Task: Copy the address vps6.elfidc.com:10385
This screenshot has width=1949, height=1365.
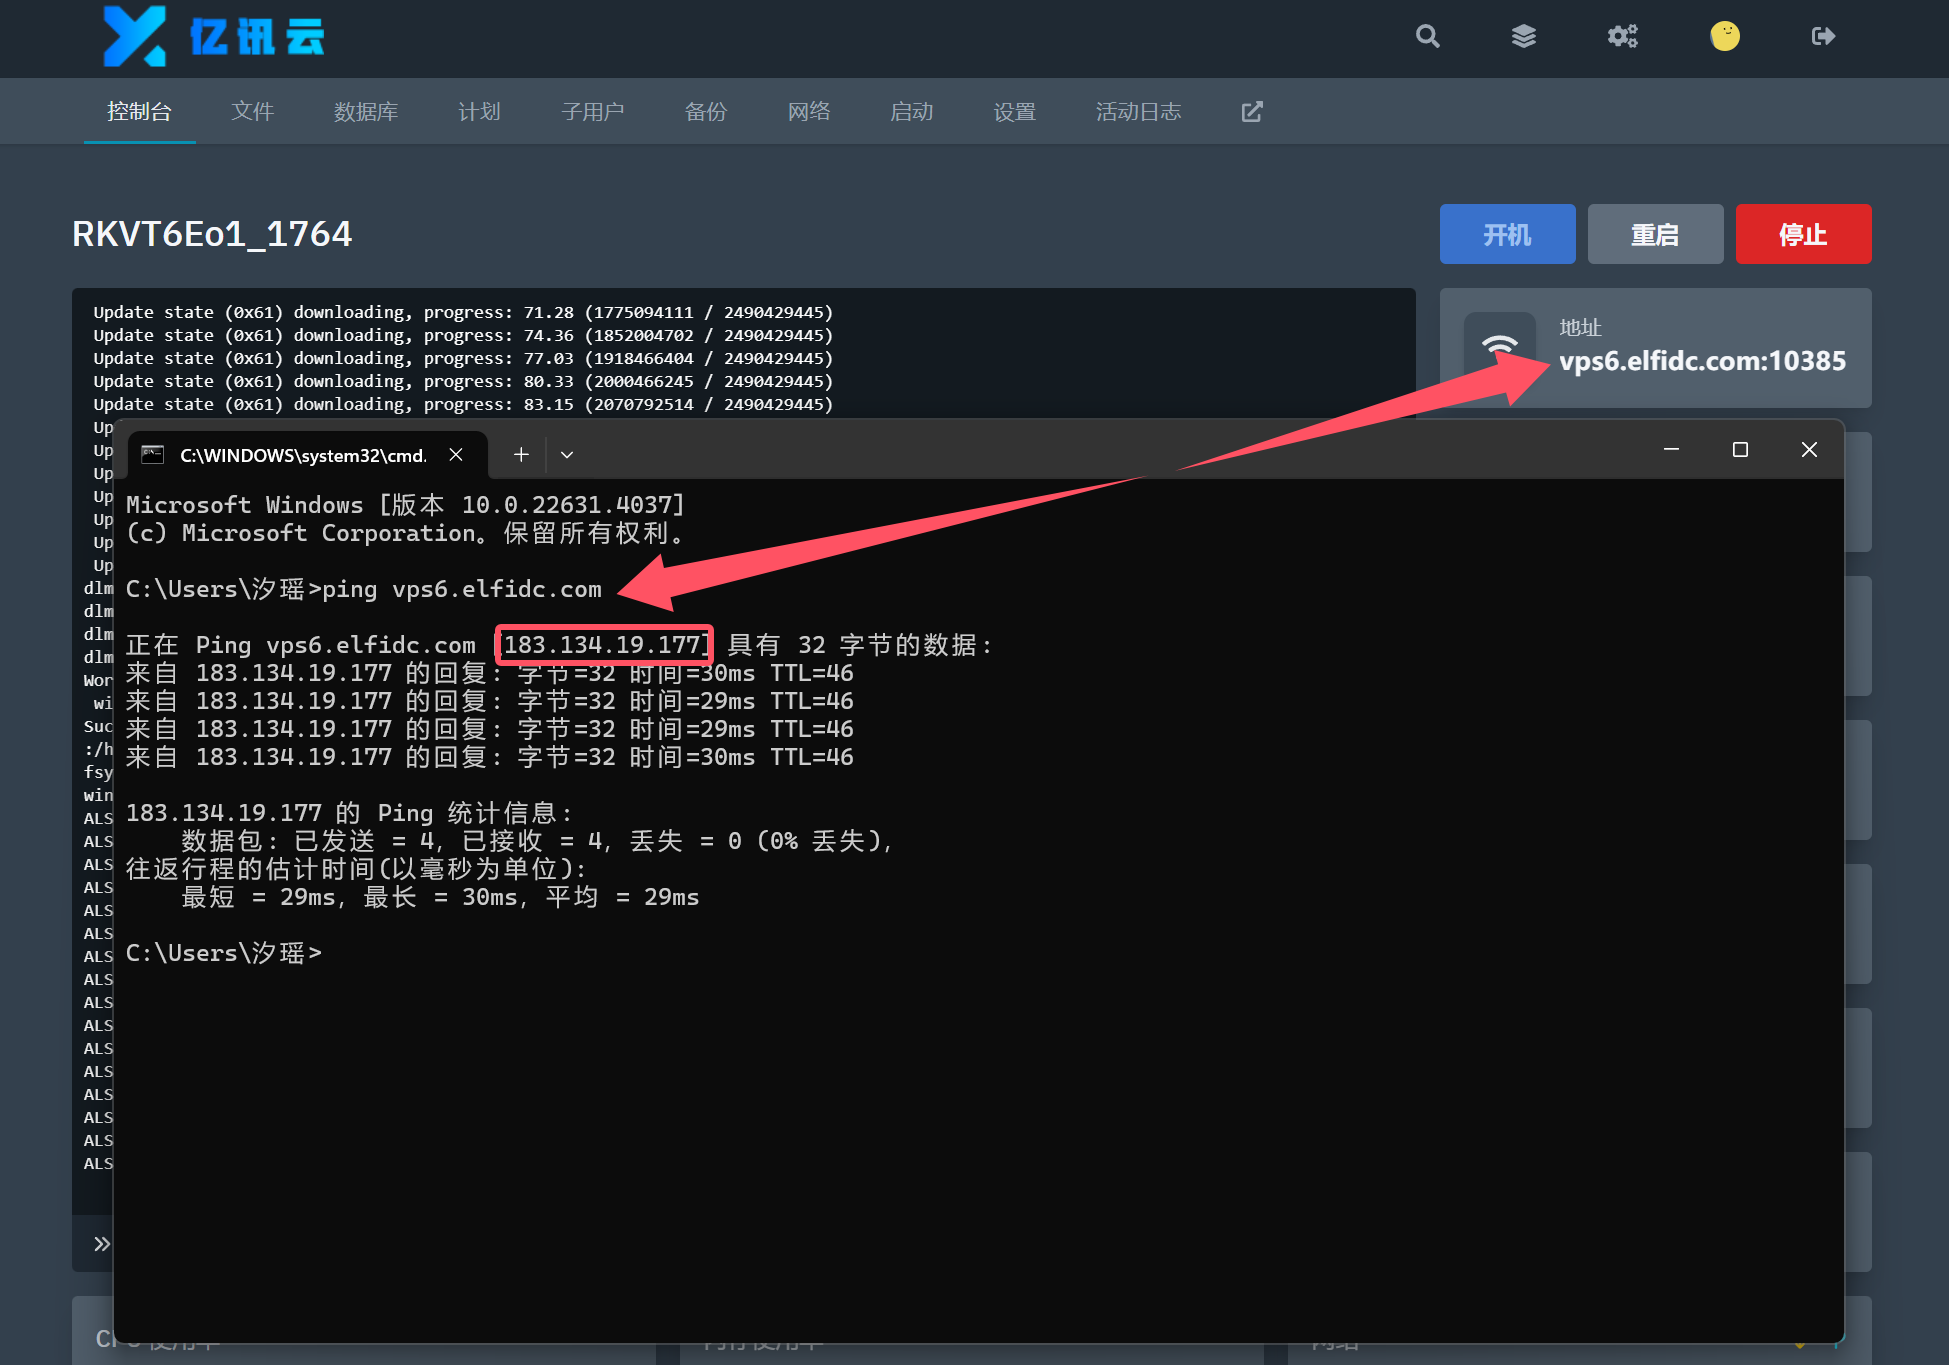Action: click(1702, 361)
